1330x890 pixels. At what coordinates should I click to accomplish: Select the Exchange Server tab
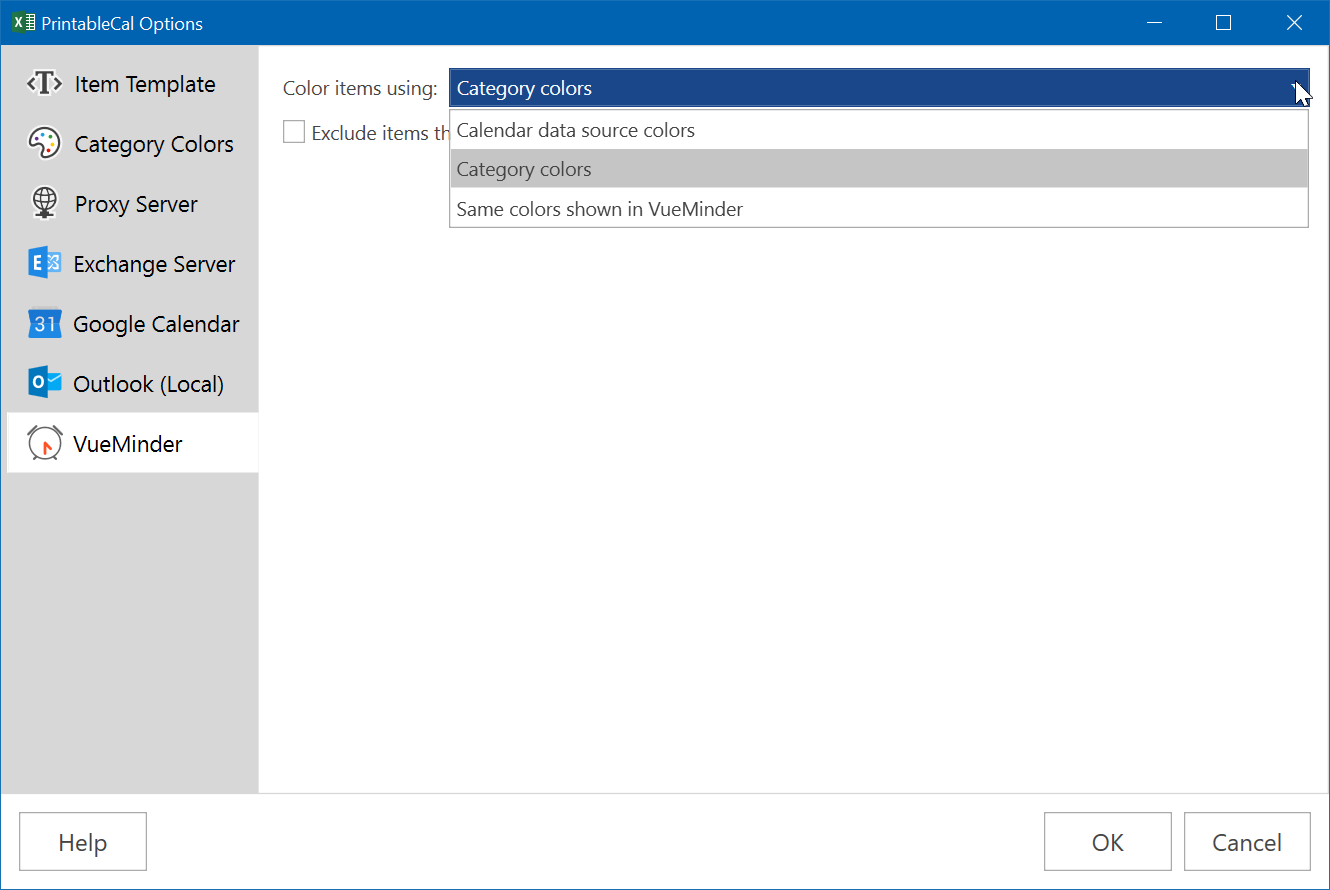click(x=132, y=264)
